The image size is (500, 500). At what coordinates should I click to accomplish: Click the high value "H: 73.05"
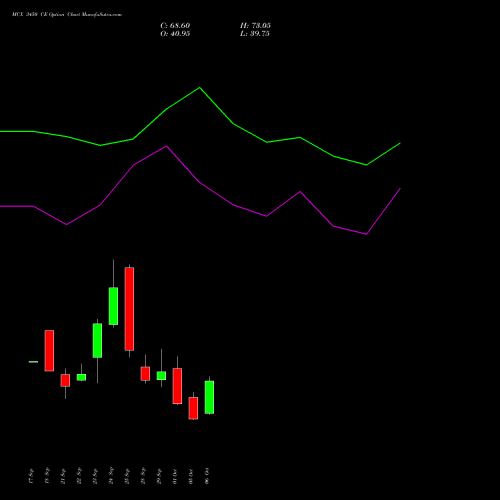click(x=255, y=26)
